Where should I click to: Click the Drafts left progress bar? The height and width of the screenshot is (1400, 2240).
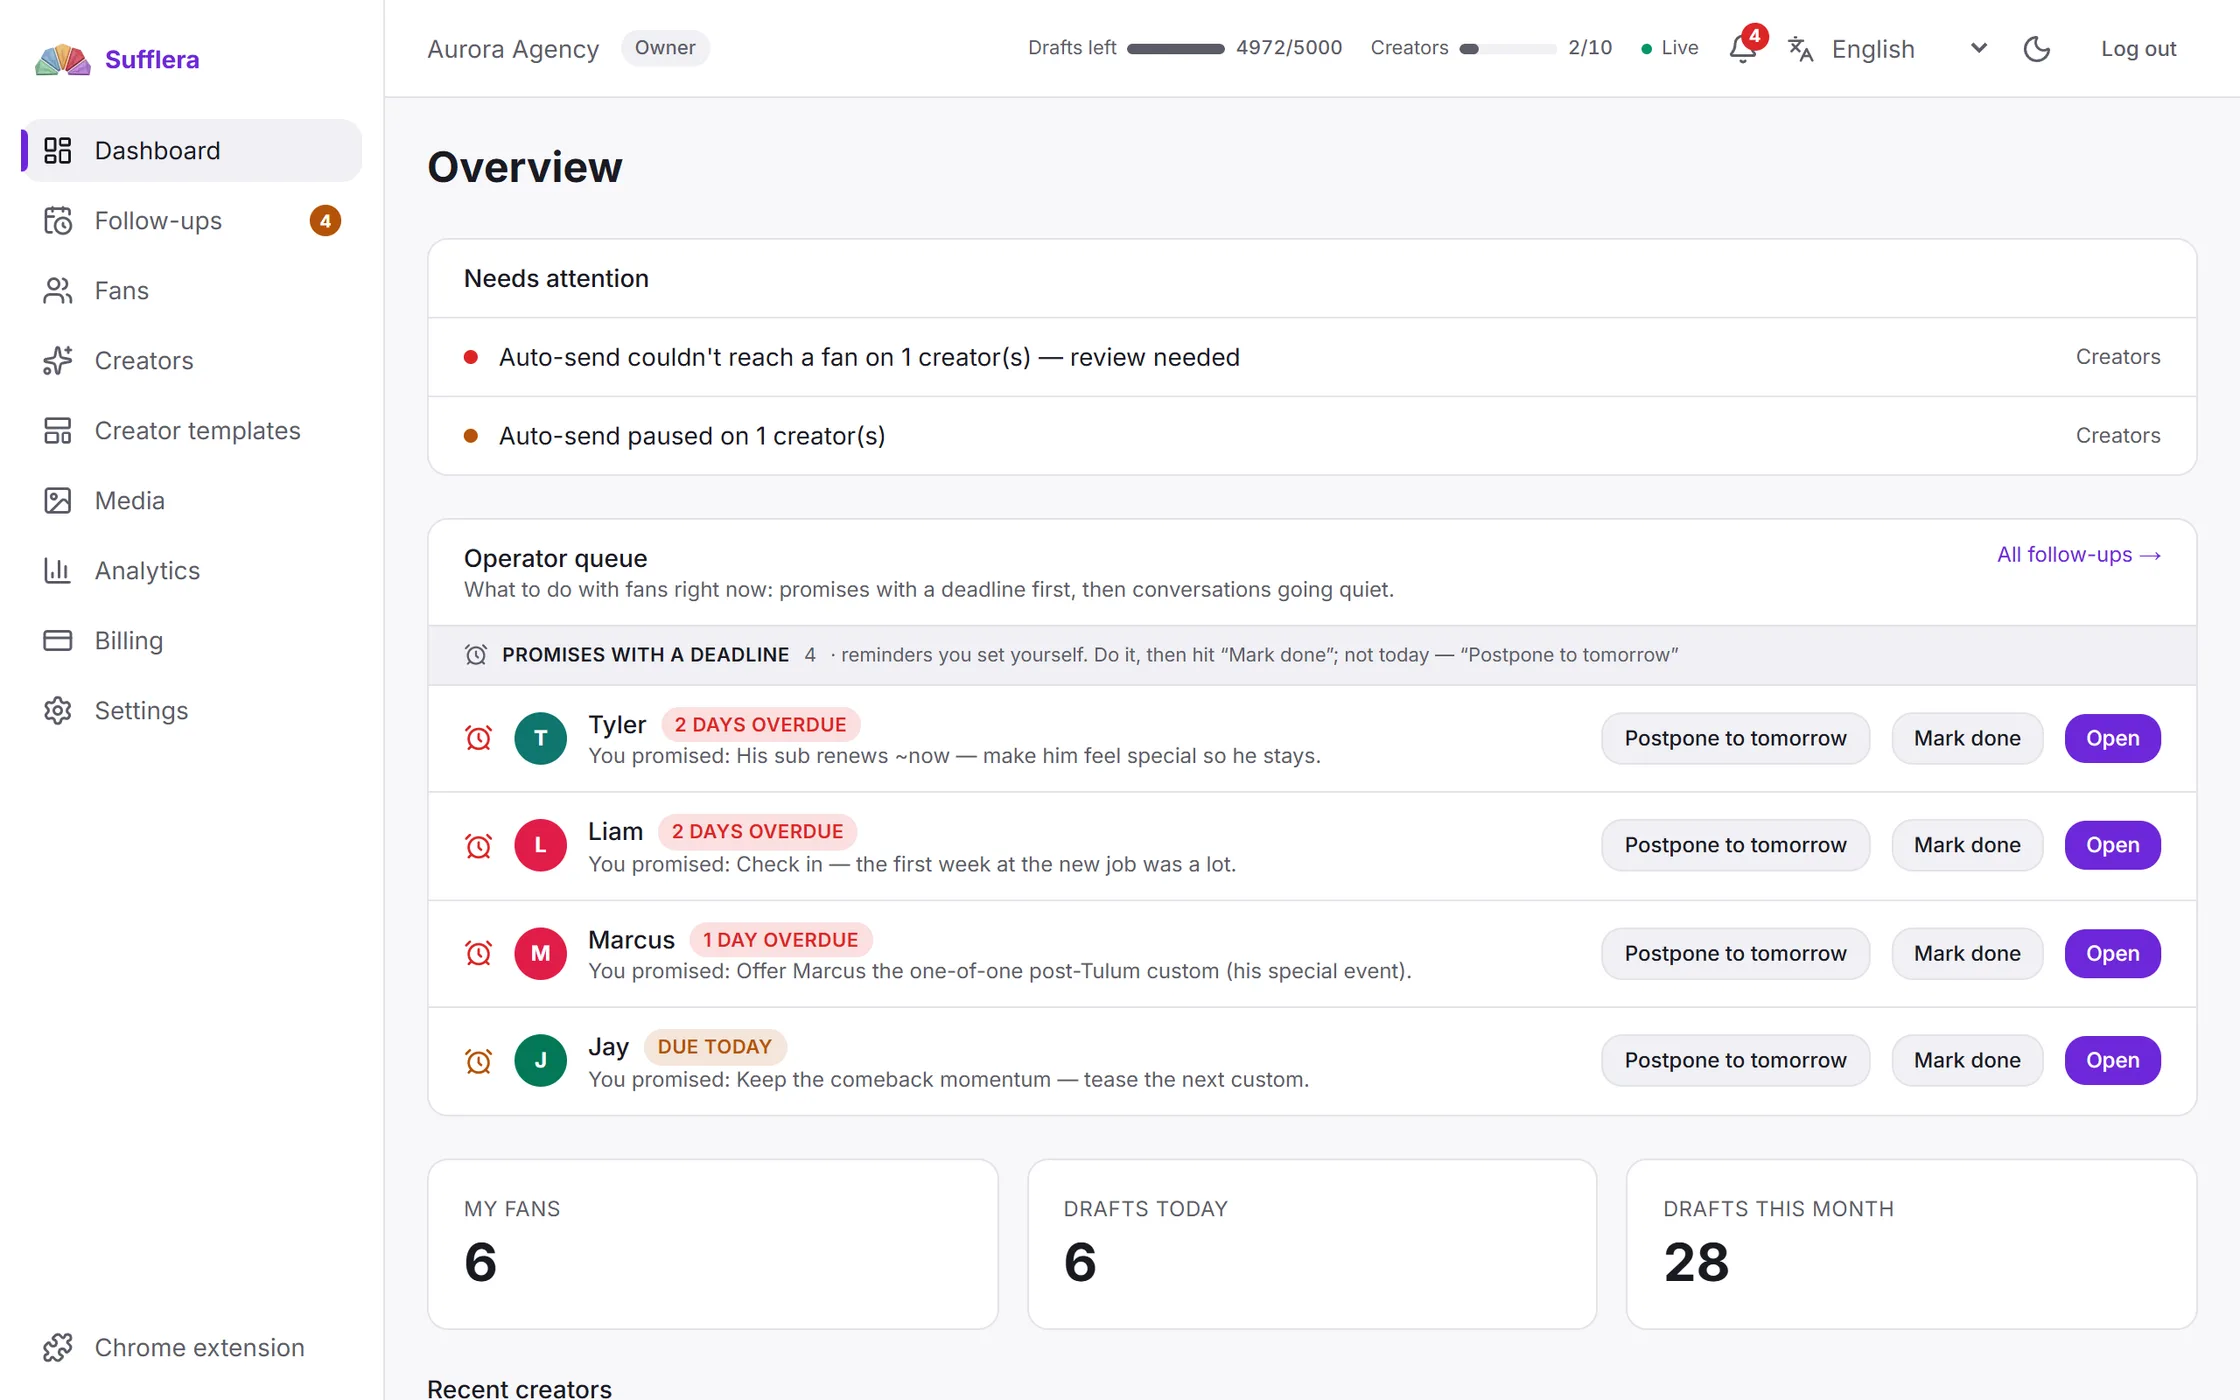(1175, 48)
